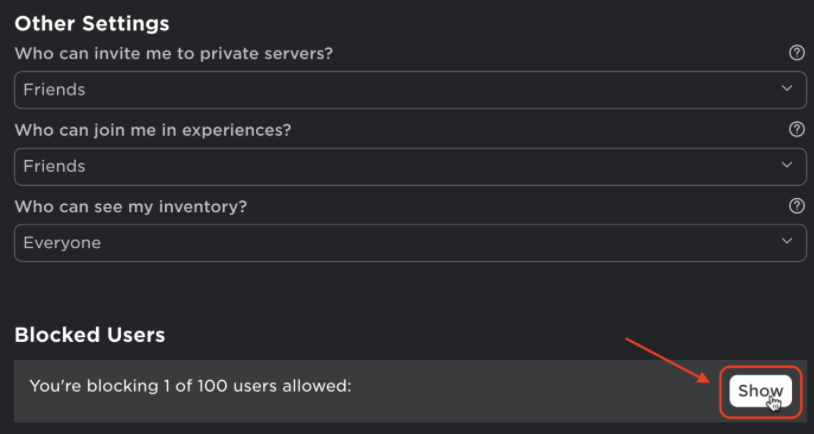
Task: Select the Friends value under private servers
Action: (x=54, y=90)
